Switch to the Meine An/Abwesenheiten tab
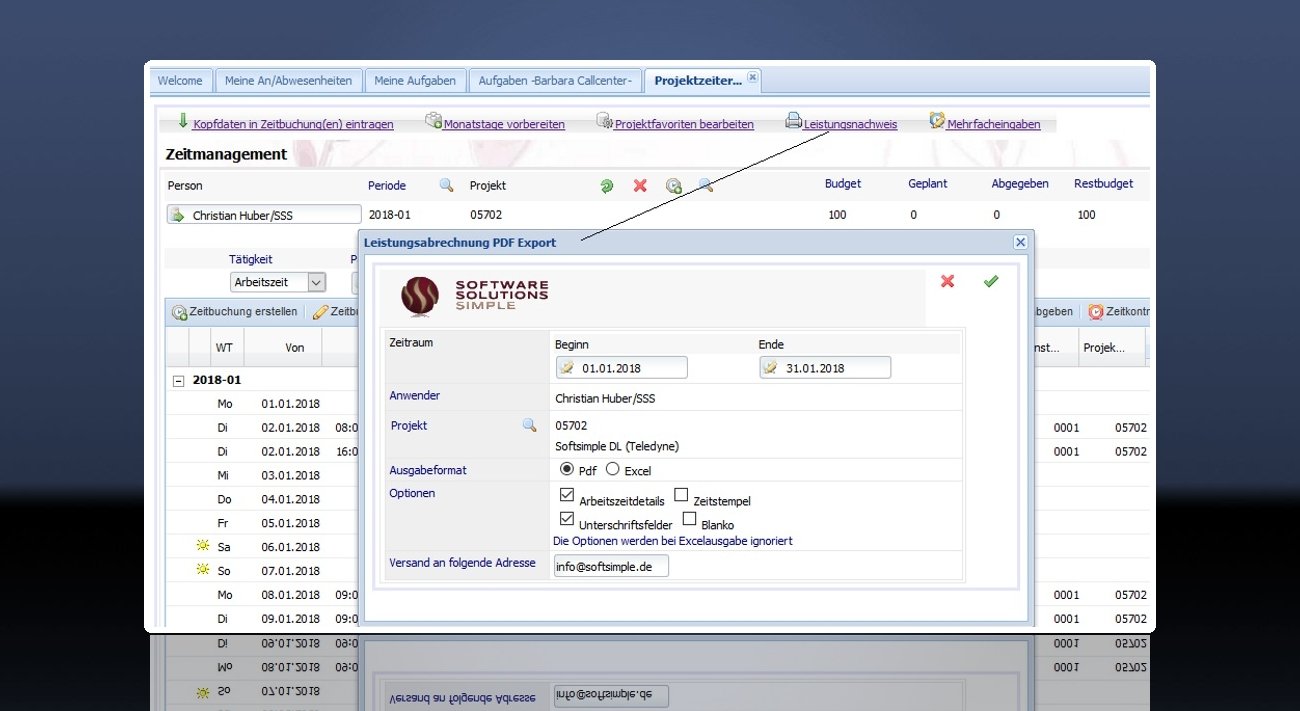1300x711 pixels. click(288, 81)
